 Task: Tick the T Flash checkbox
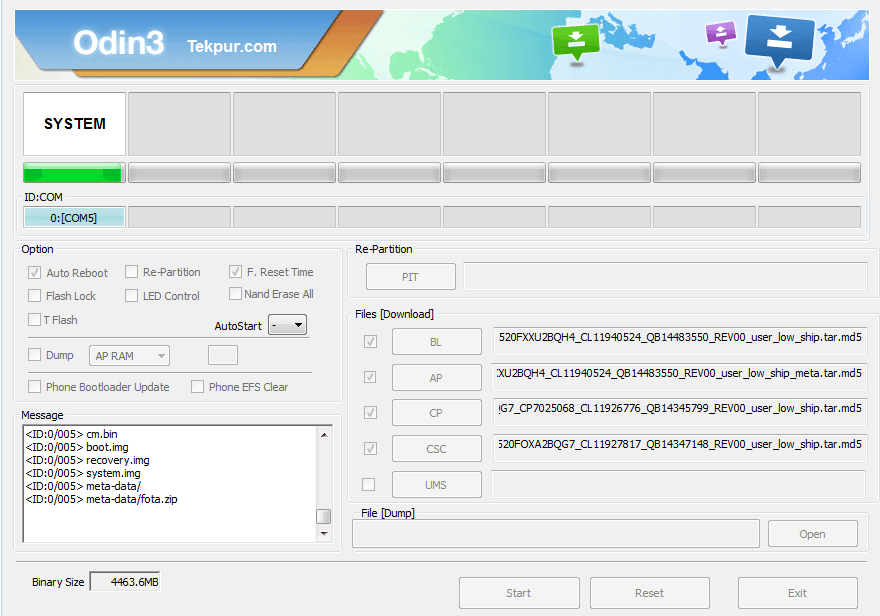[35, 320]
